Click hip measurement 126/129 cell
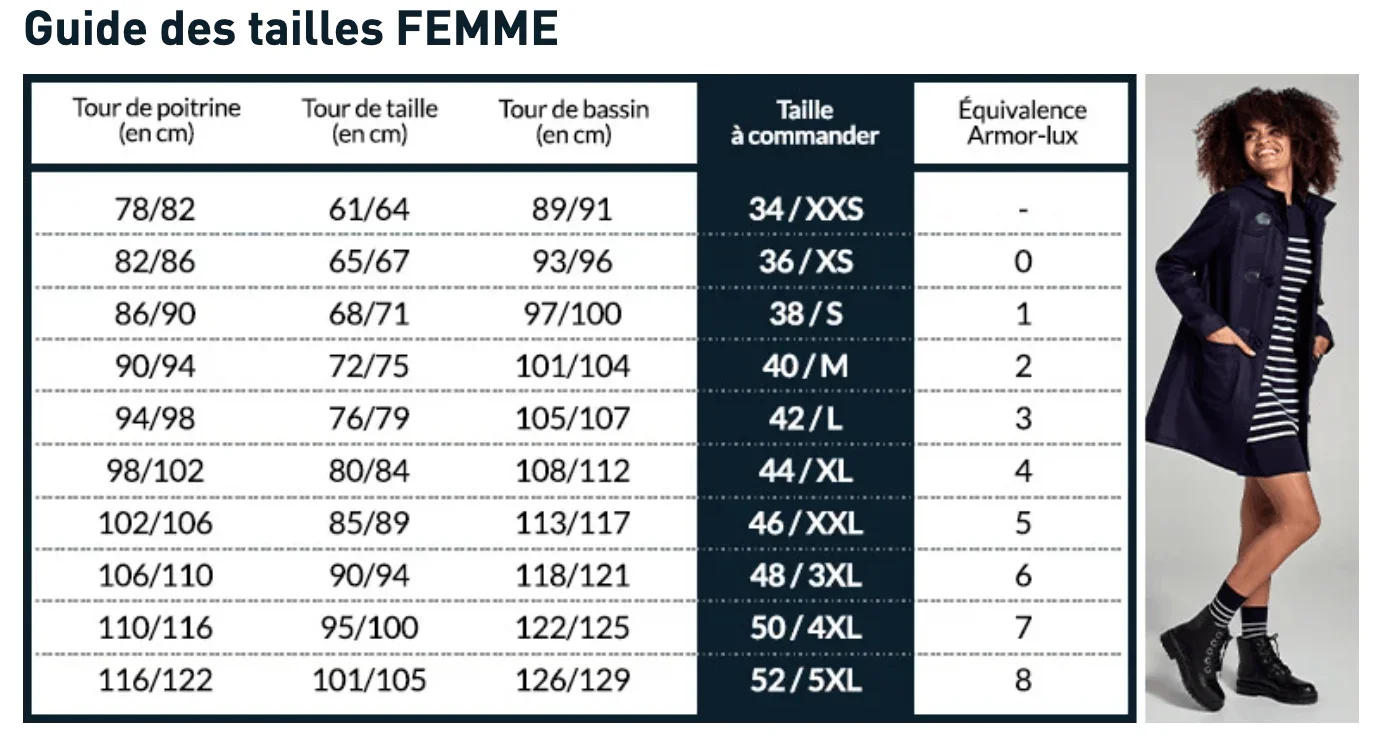 (x=574, y=680)
